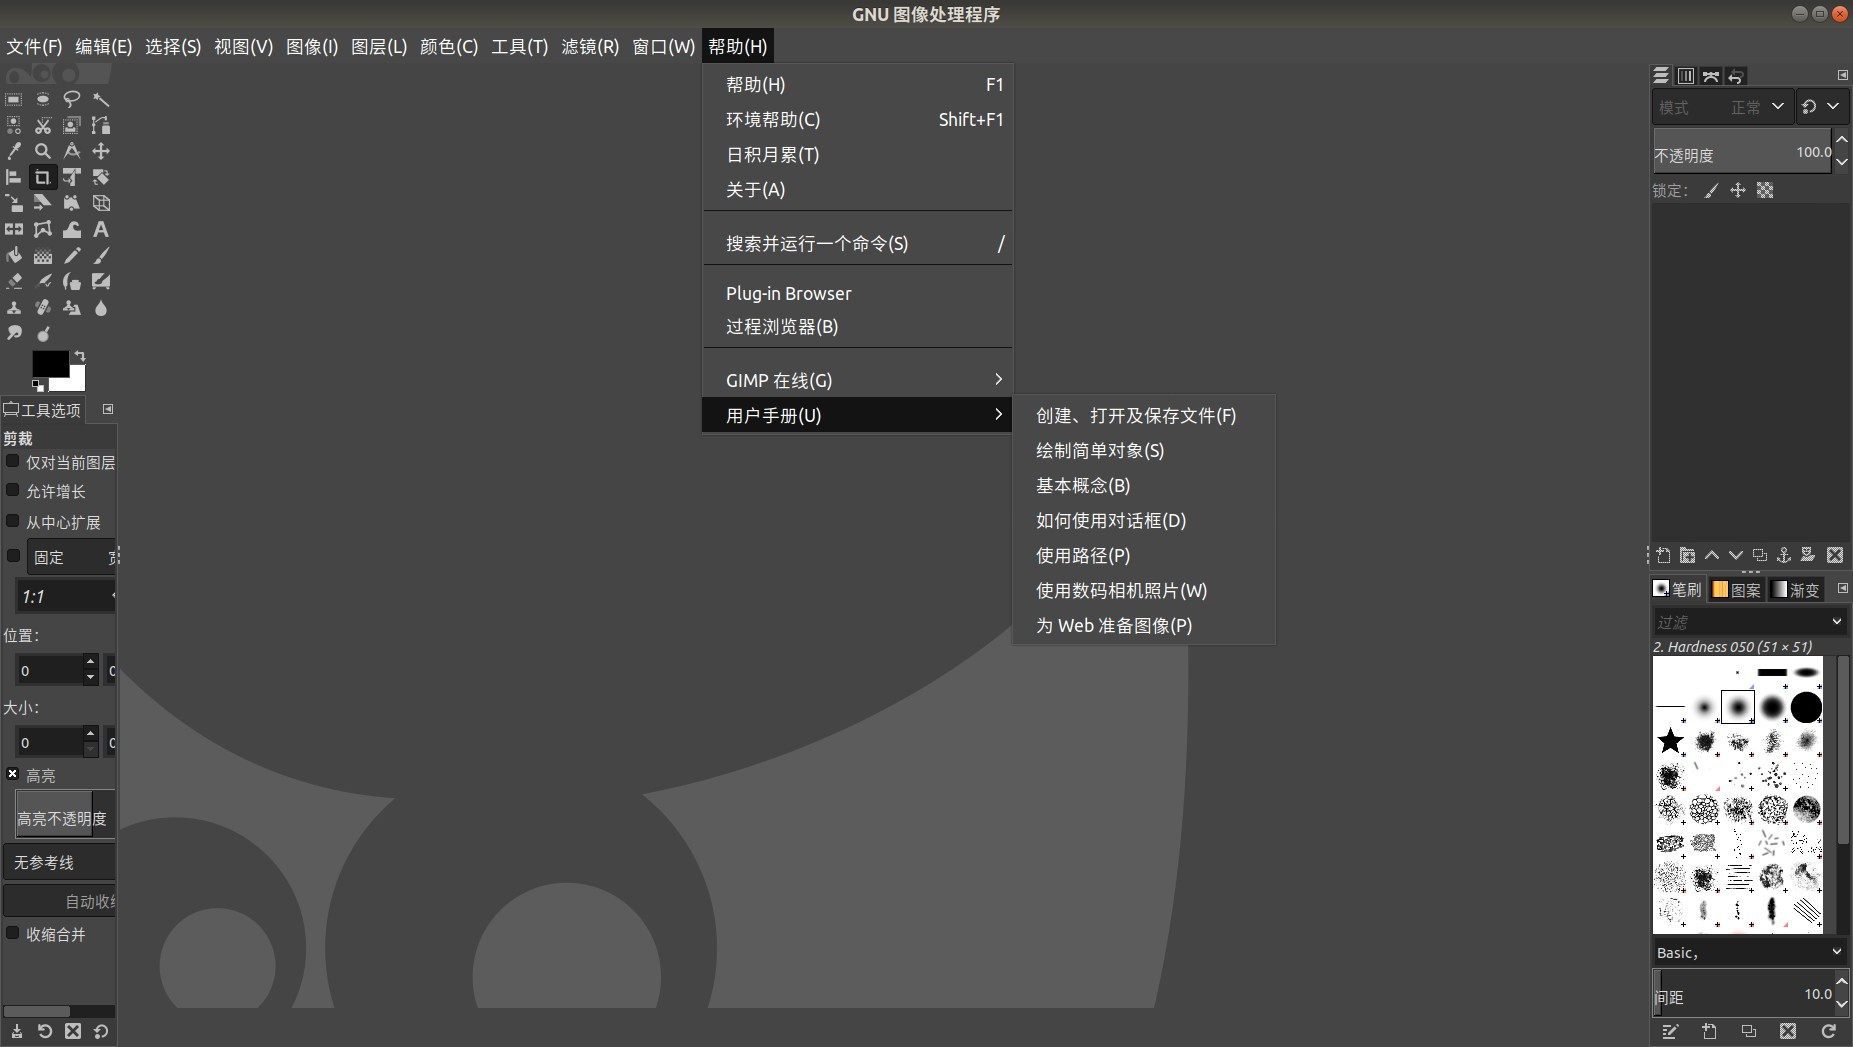Viewport: 1853px width, 1047px height.
Task: Open the Basic brush tag dropdown
Action: click(x=1749, y=952)
